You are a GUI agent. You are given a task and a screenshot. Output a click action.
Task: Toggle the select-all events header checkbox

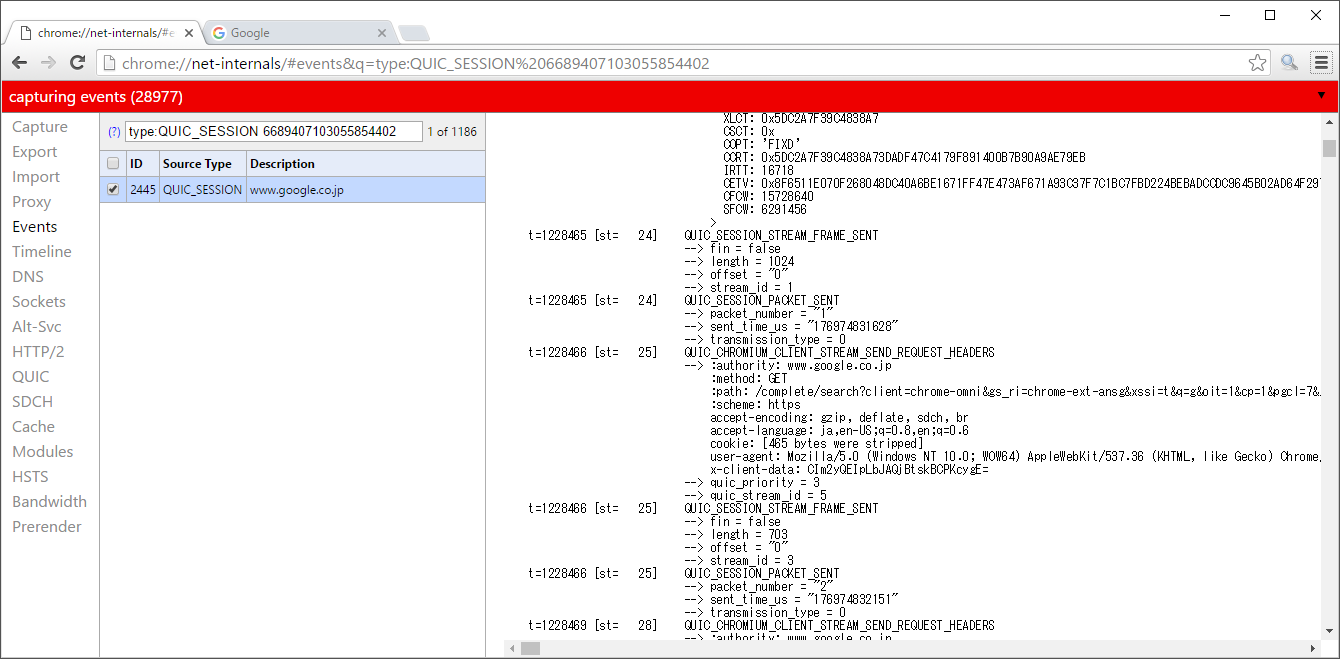[x=113, y=164]
